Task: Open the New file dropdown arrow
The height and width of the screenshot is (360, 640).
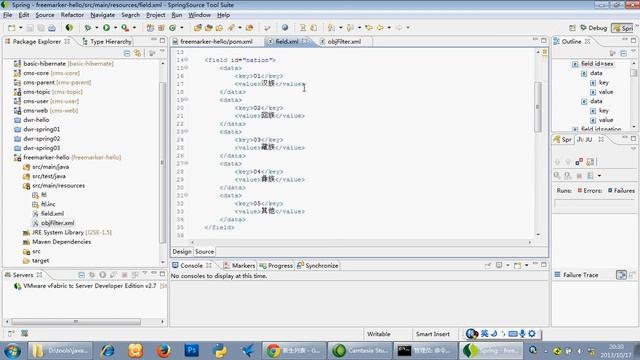Action: [20, 28]
